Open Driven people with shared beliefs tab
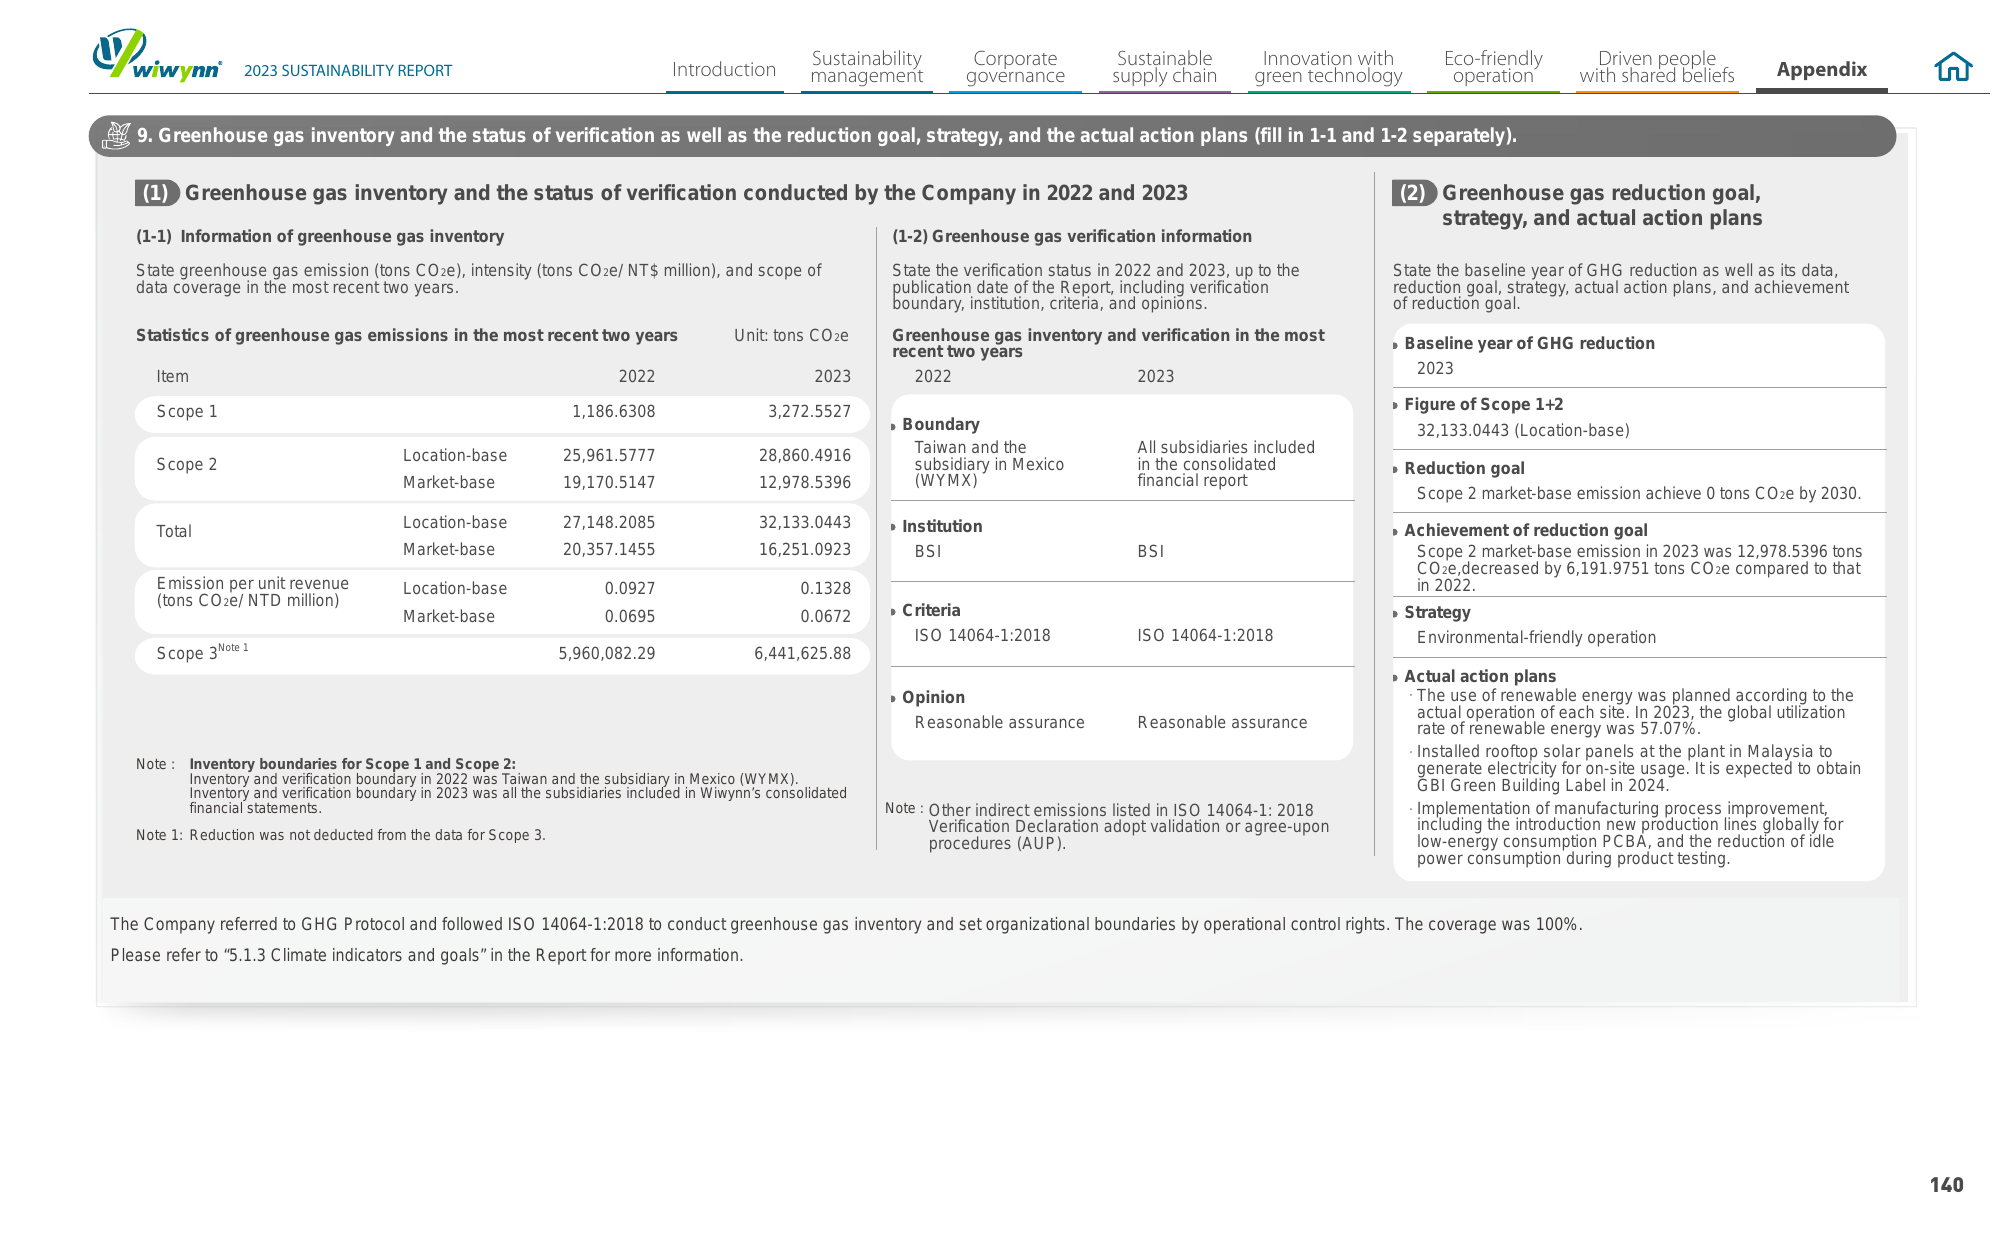The image size is (2008, 1241). pyautogui.click(x=1657, y=67)
